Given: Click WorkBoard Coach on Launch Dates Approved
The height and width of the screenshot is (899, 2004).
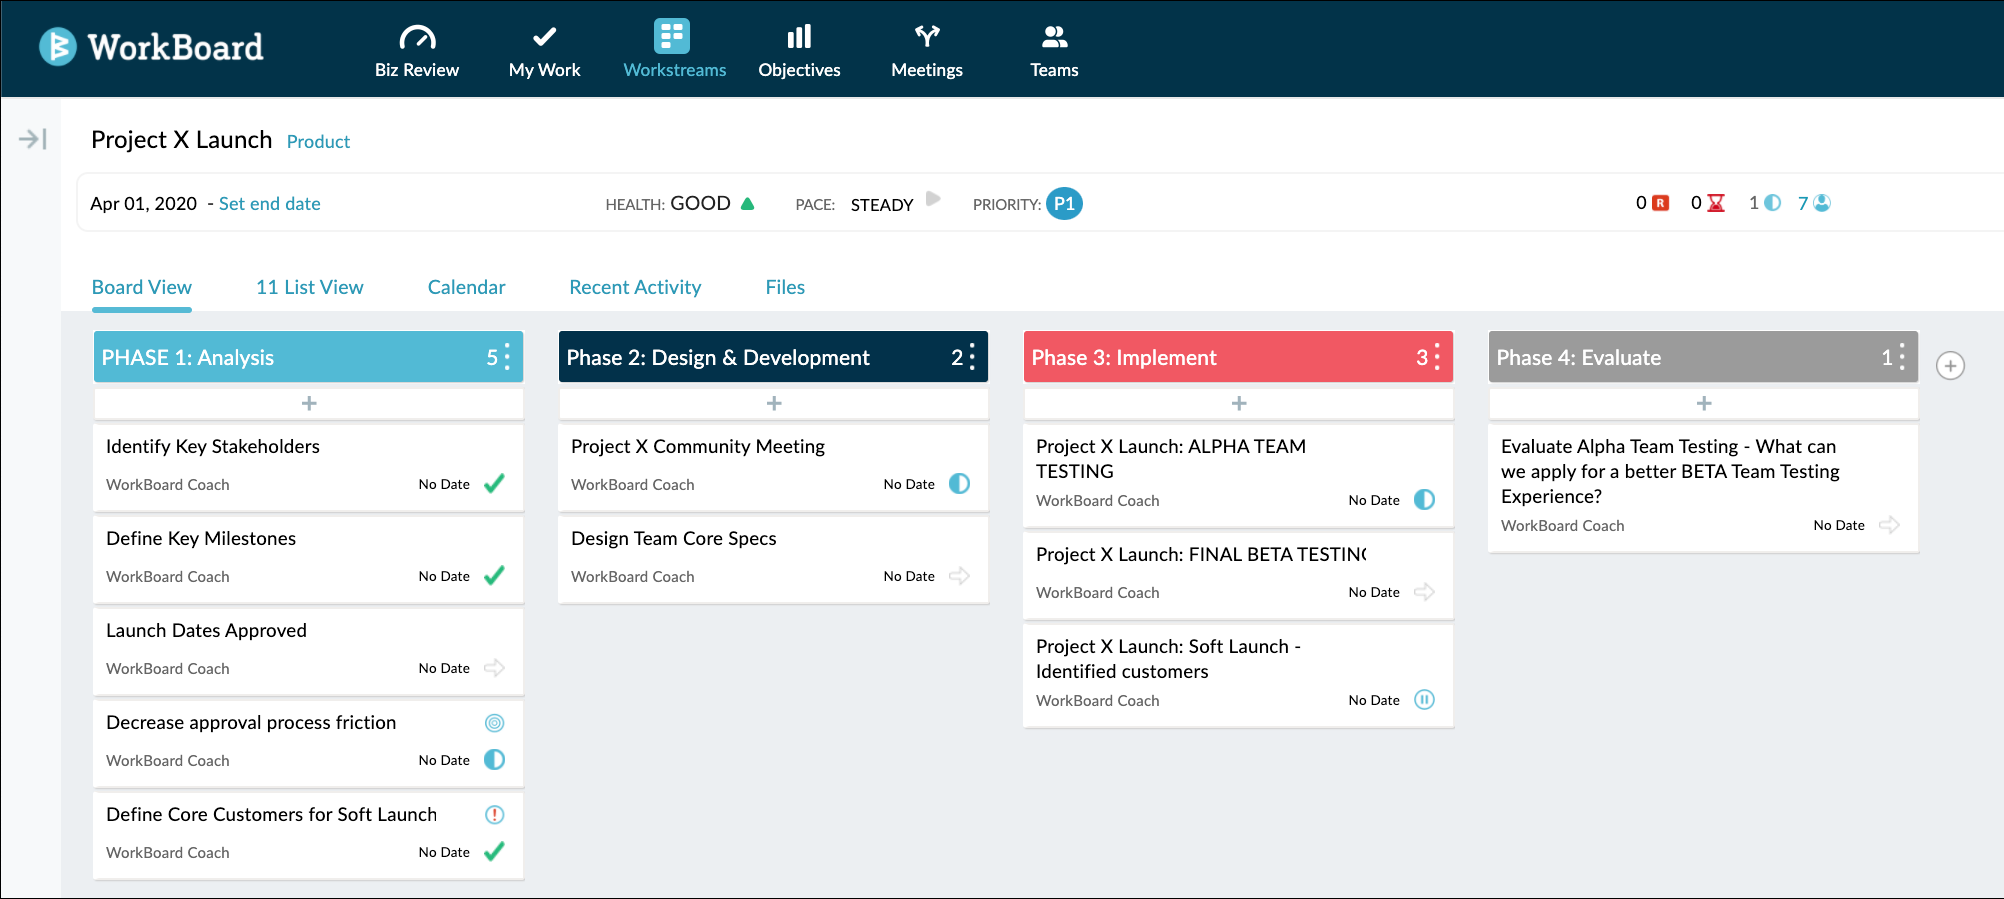Looking at the screenshot, I should (168, 669).
